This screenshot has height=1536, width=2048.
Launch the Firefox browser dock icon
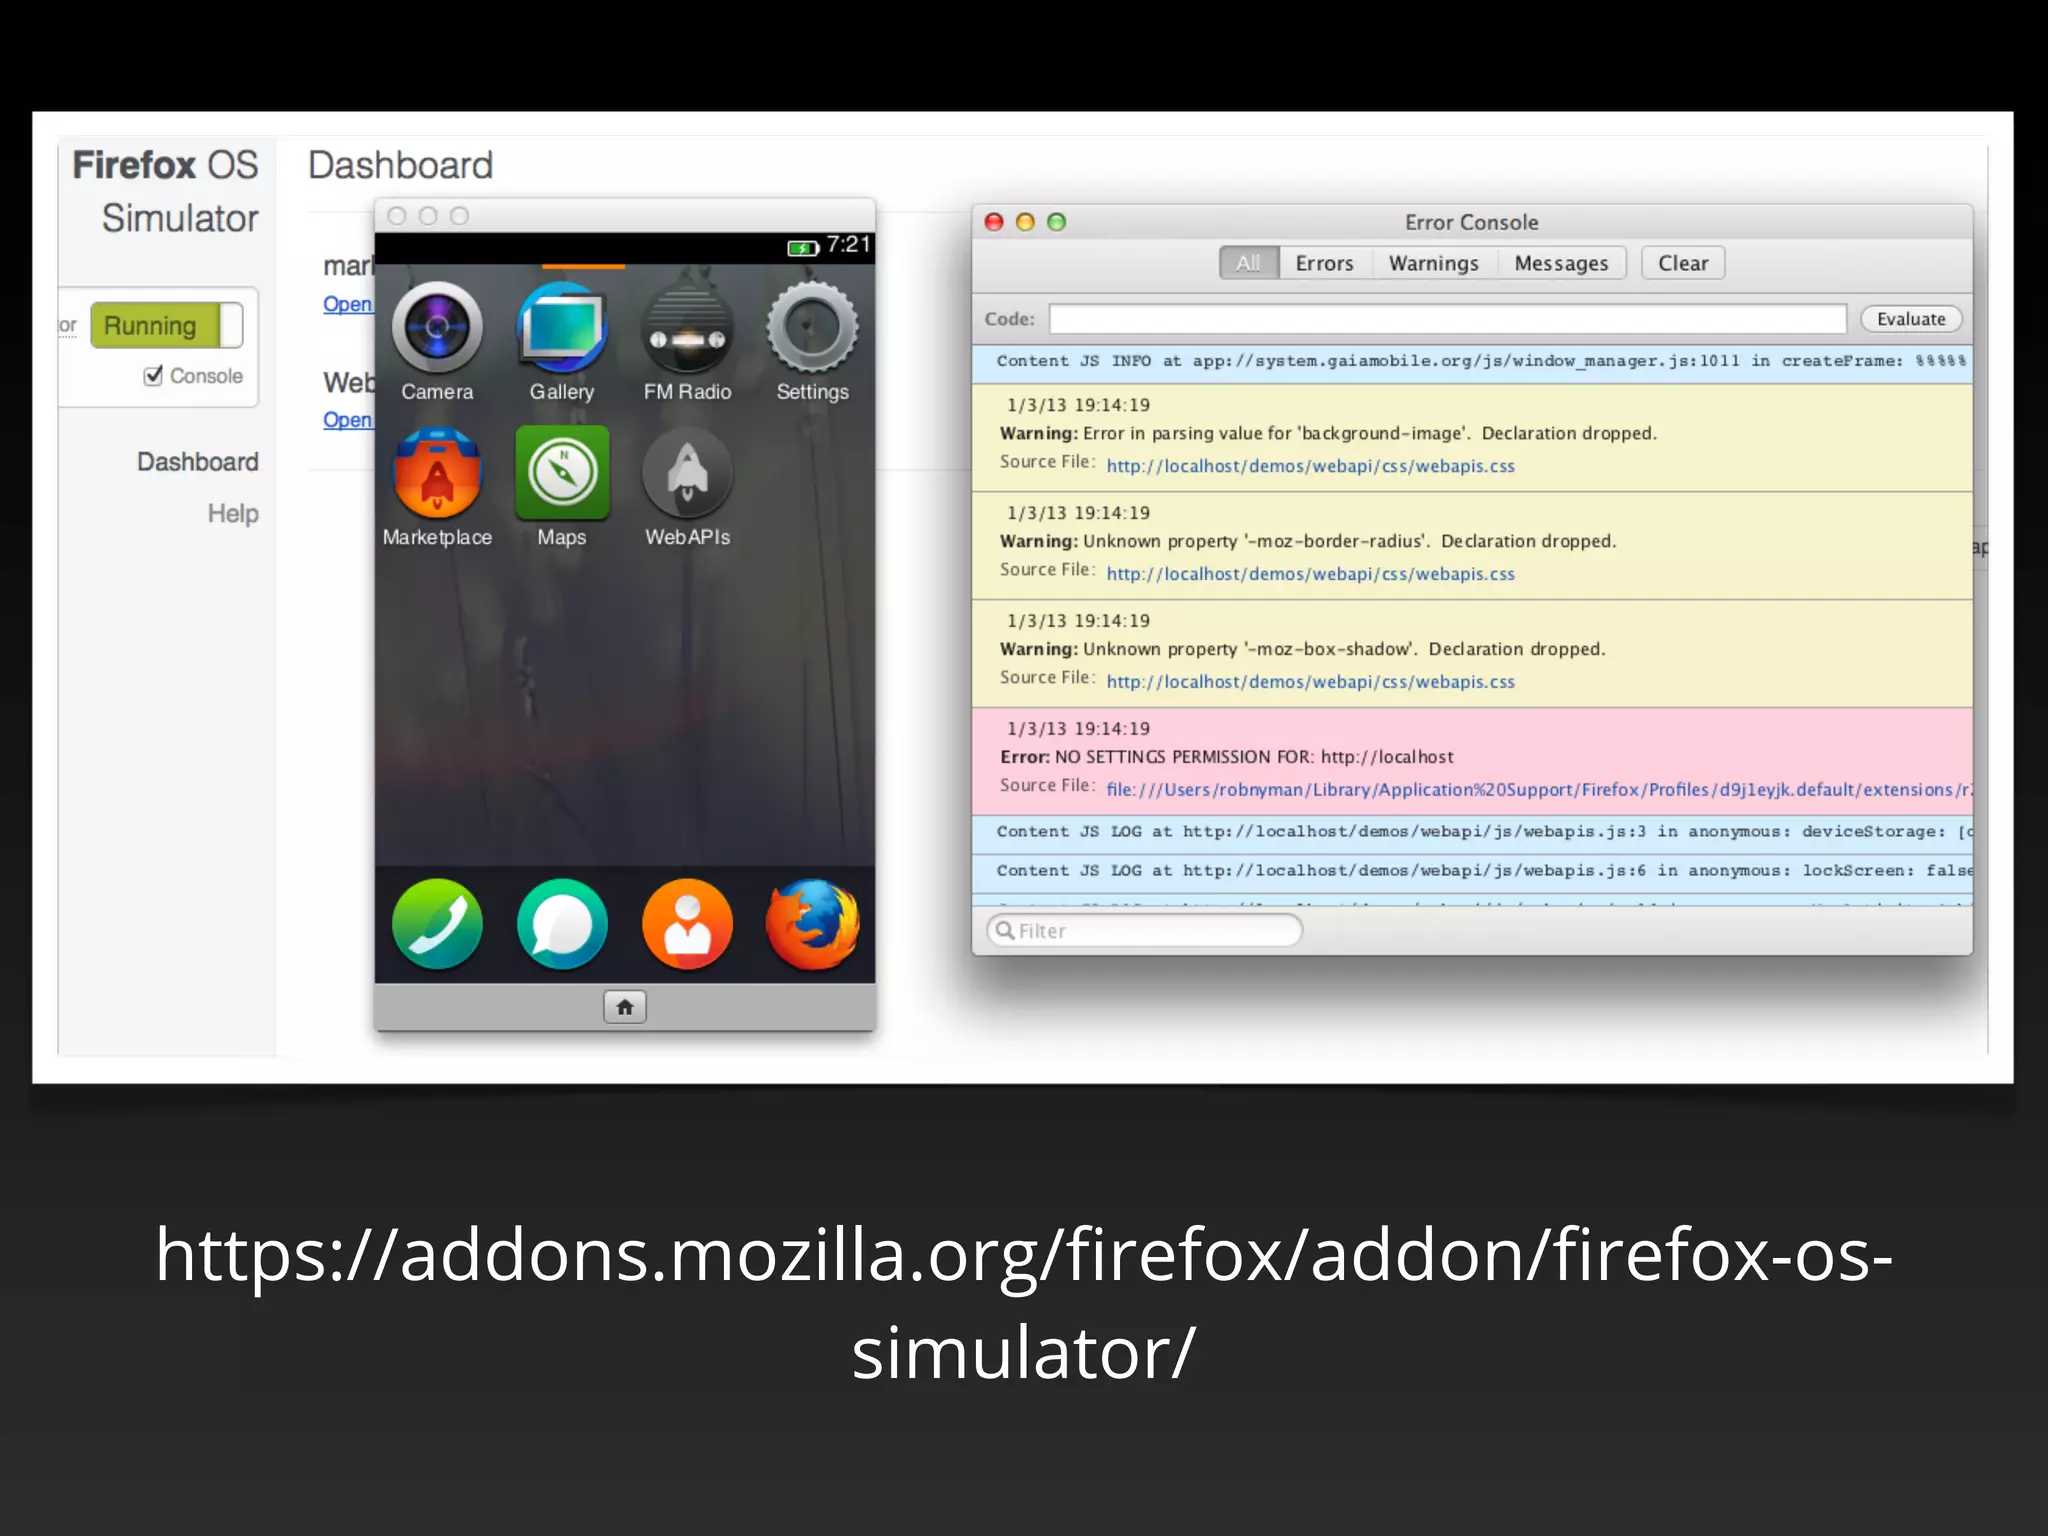812,924
